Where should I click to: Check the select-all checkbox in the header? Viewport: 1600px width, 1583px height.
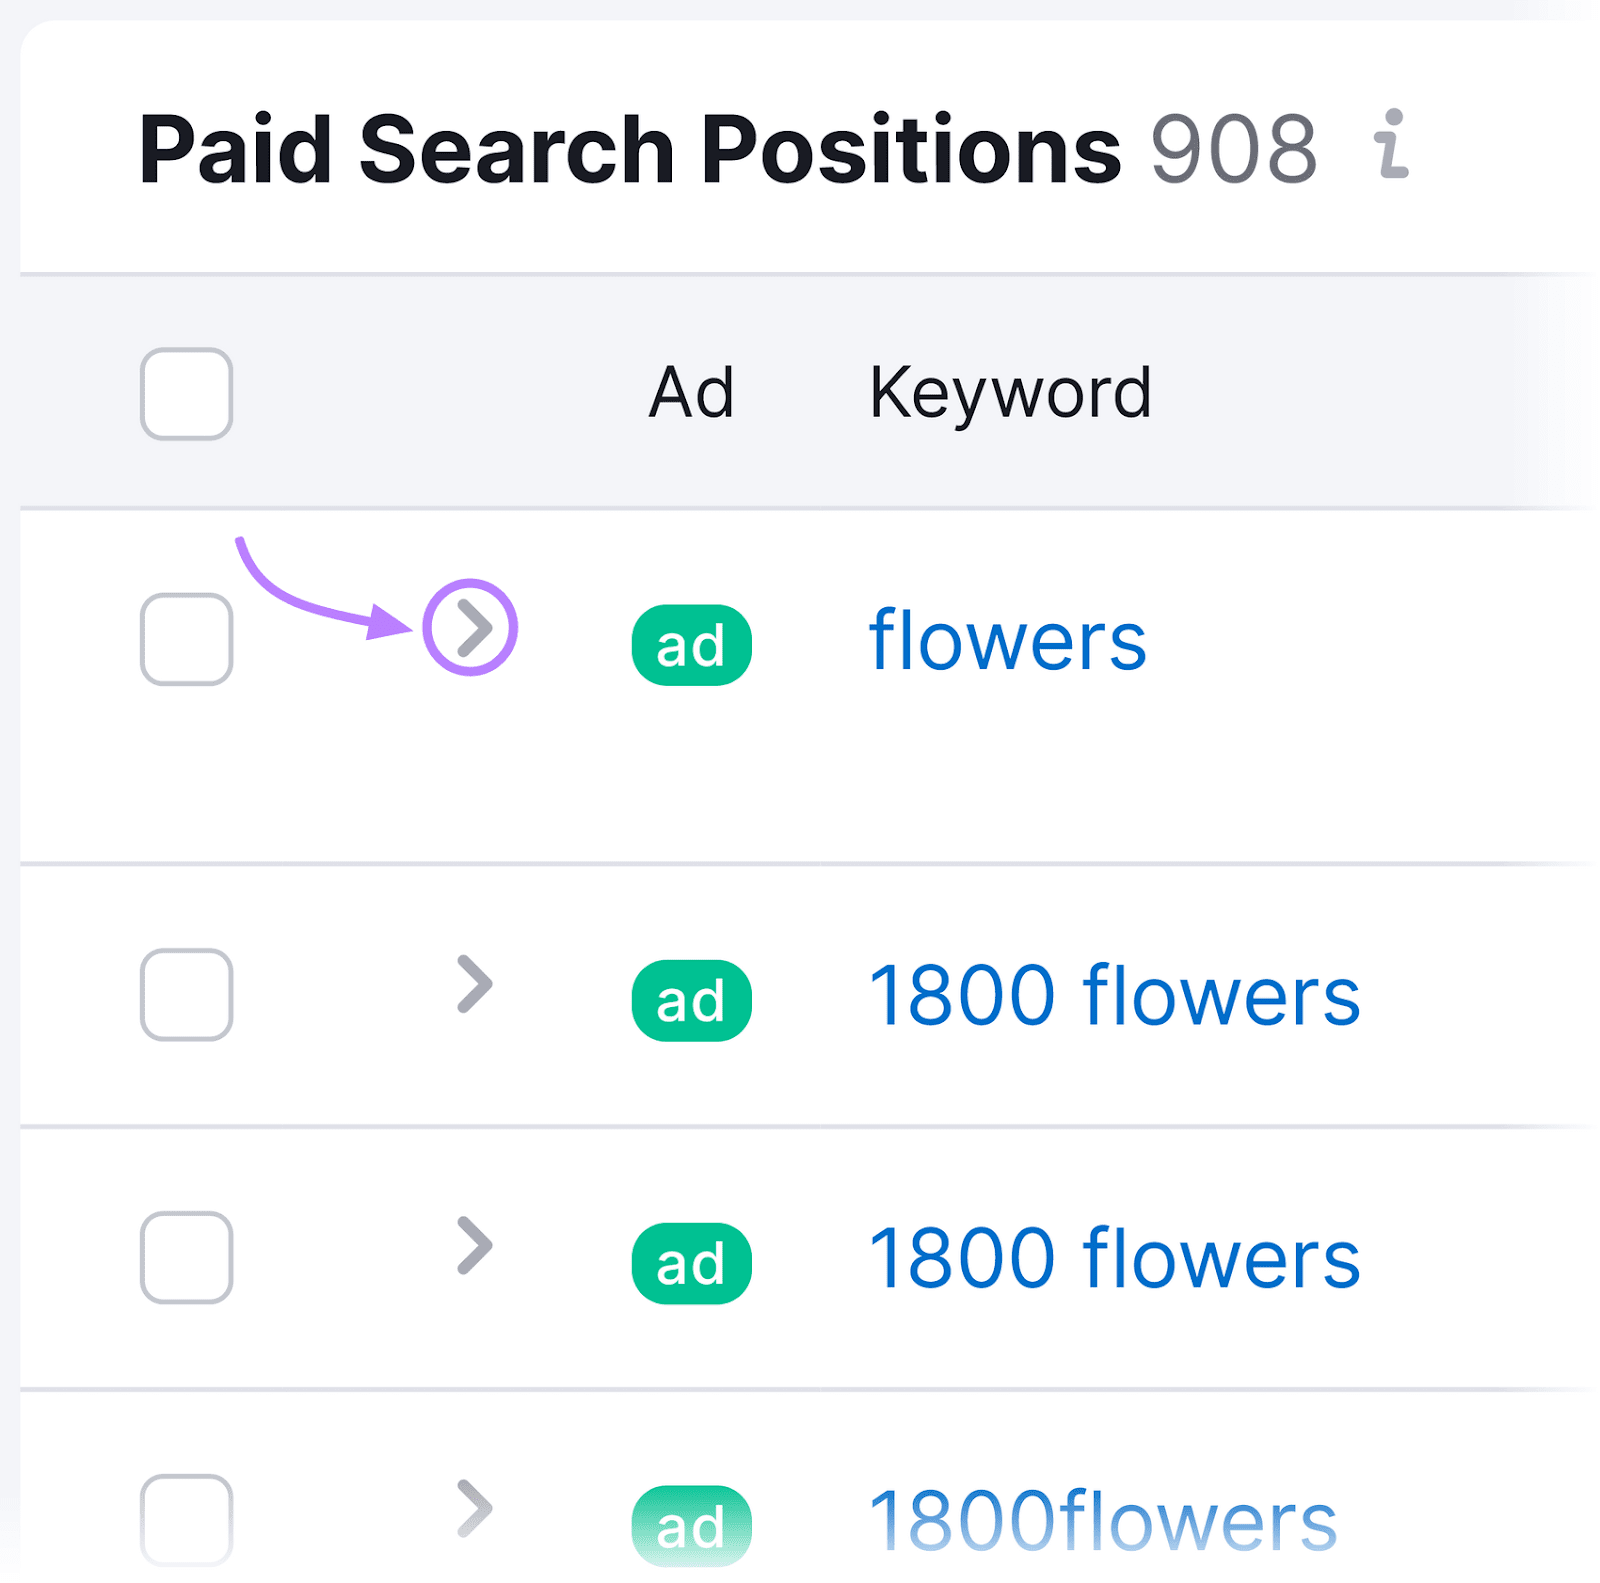186,394
